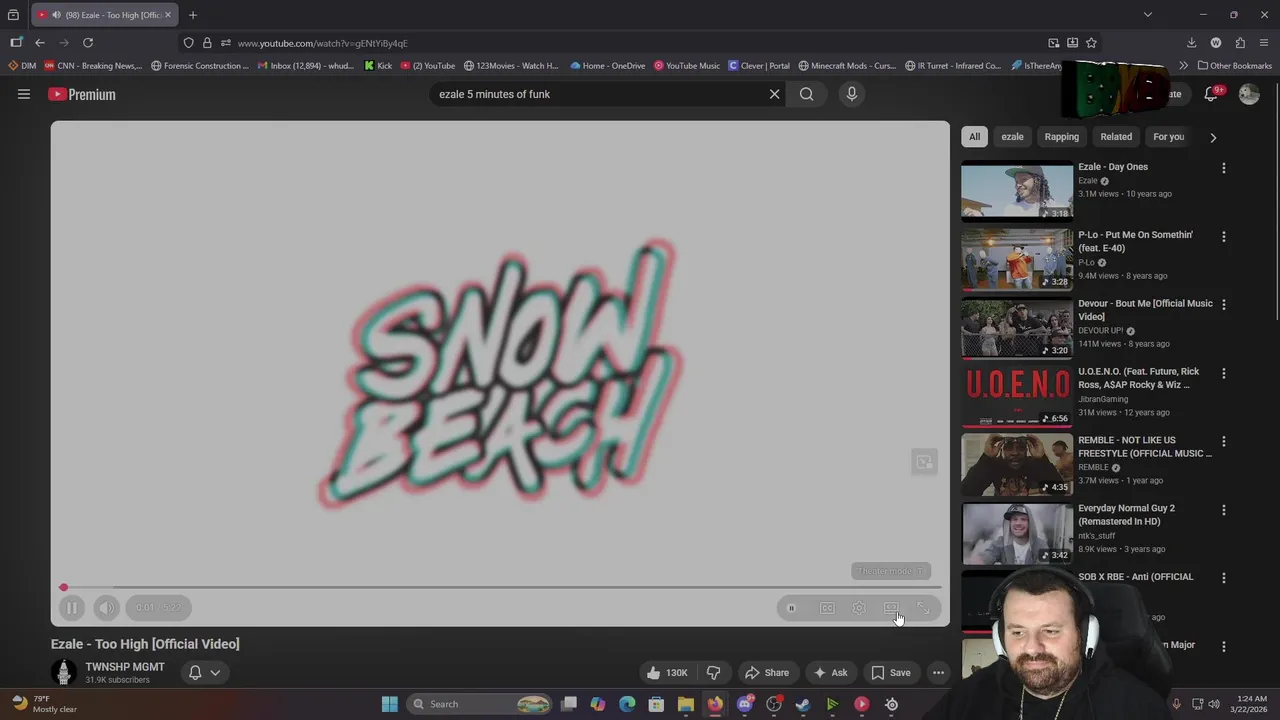Open the YouTube hamburger guide menu

(x=24, y=94)
